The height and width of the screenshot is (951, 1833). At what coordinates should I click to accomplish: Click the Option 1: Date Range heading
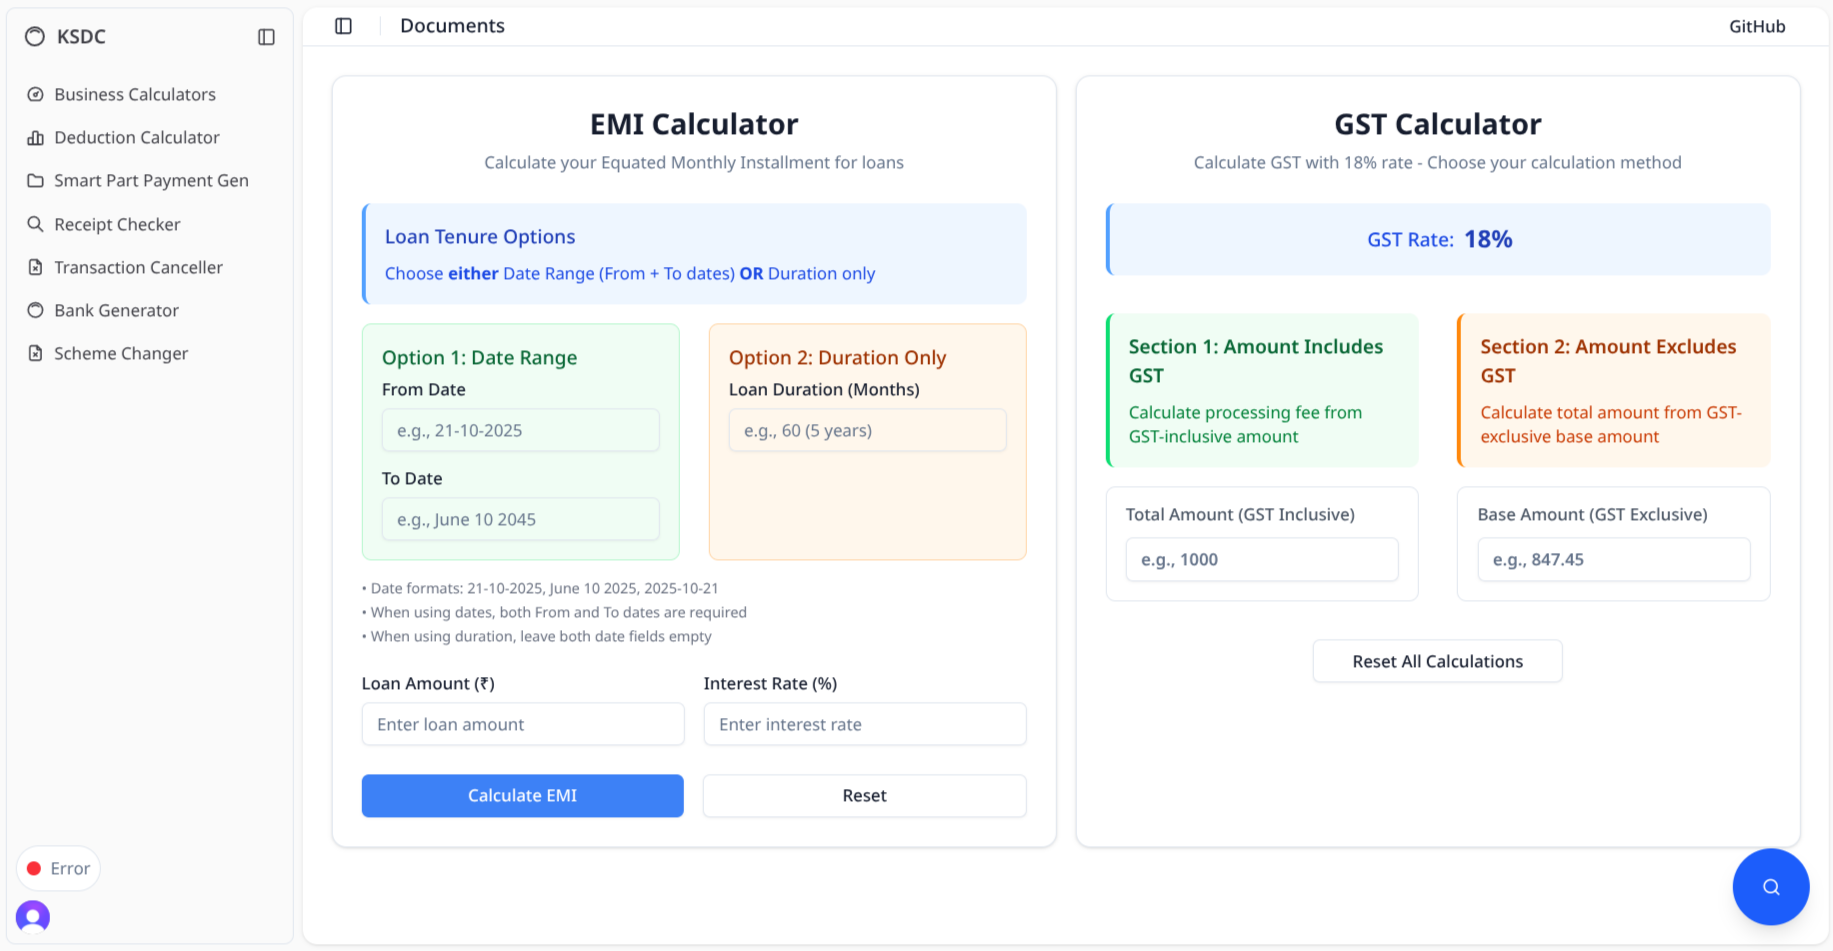point(479,357)
